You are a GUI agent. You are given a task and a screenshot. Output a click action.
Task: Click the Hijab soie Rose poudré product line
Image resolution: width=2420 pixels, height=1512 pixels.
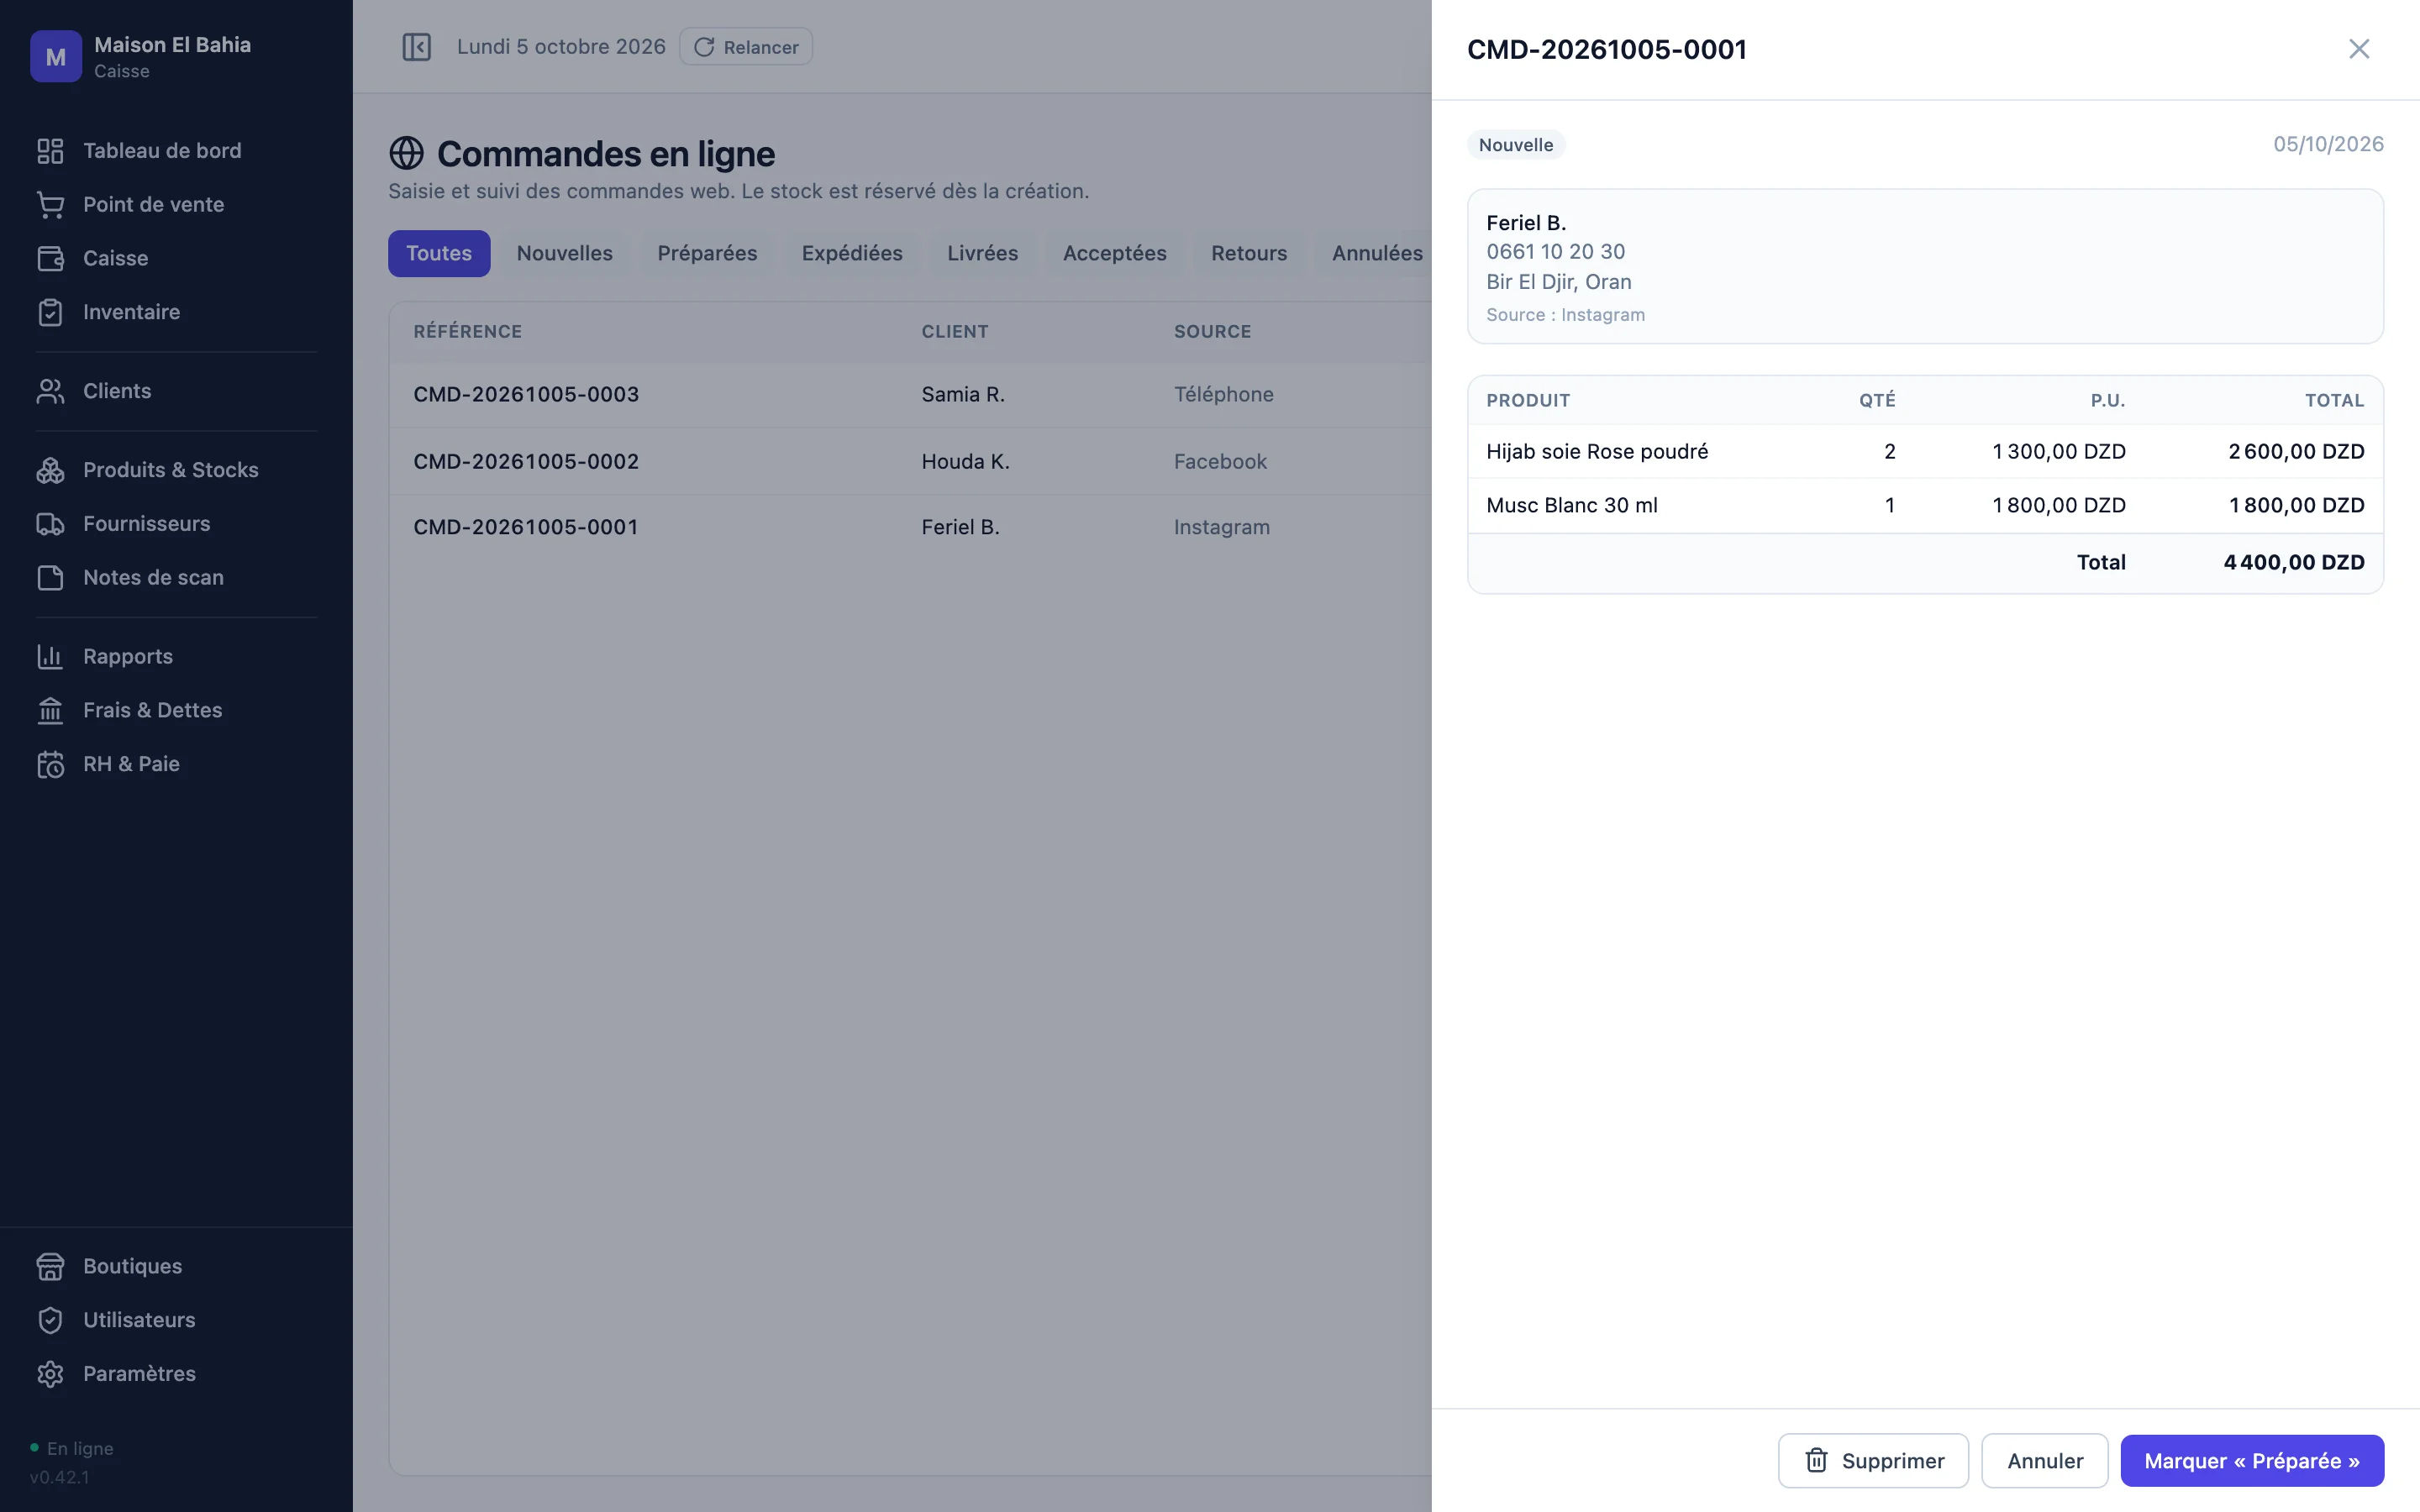(x=1925, y=451)
